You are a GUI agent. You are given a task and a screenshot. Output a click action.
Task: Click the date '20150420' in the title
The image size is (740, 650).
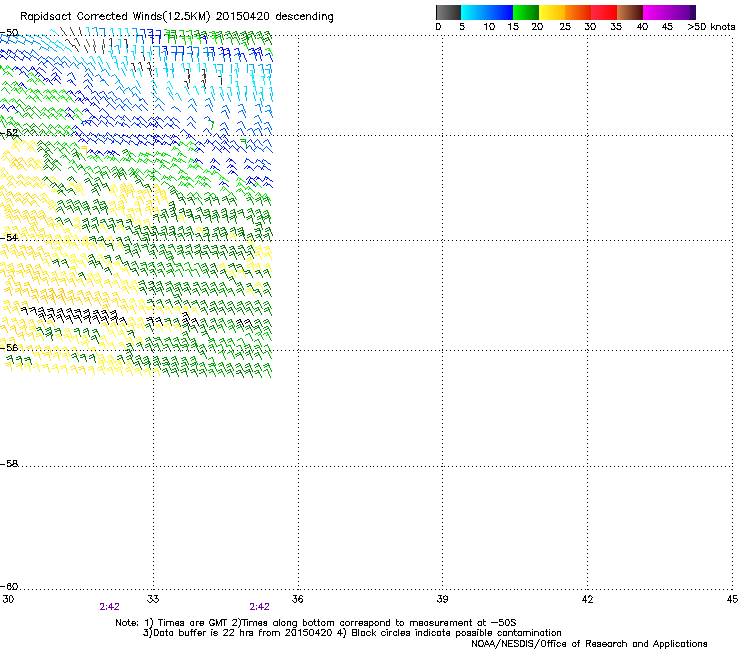pos(243,17)
